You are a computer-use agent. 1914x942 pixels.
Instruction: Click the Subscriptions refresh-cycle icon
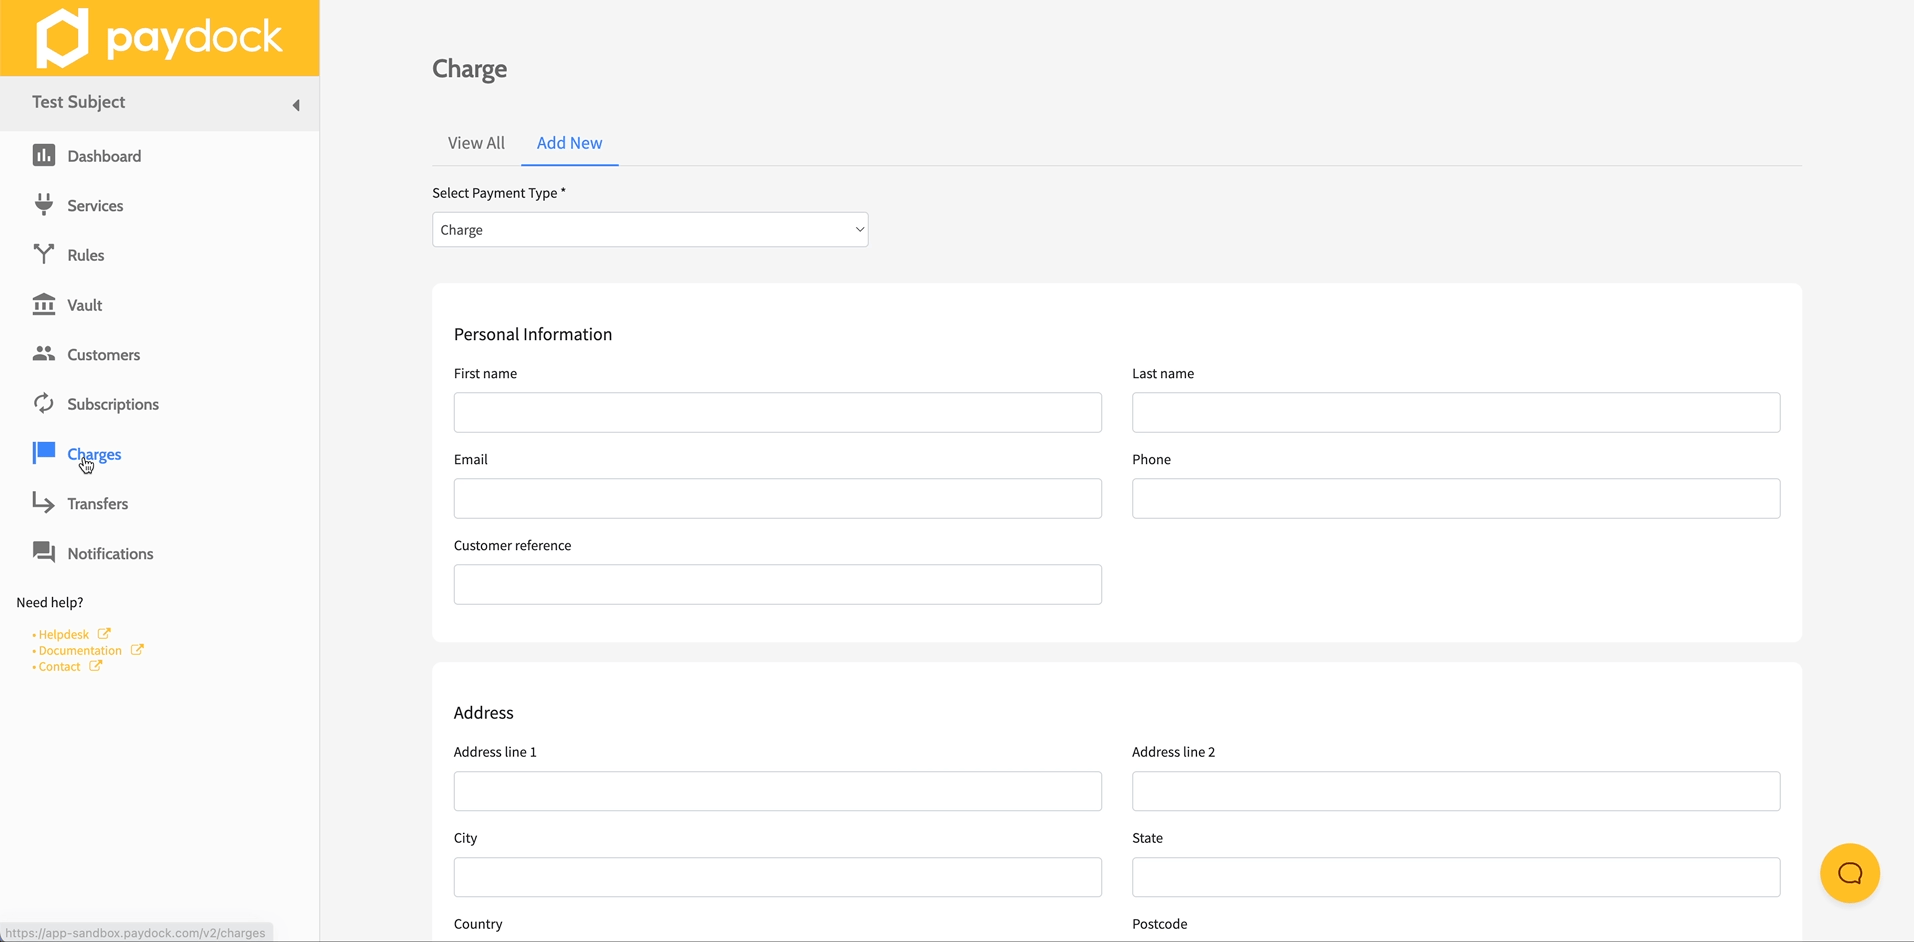click(x=43, y=403)
